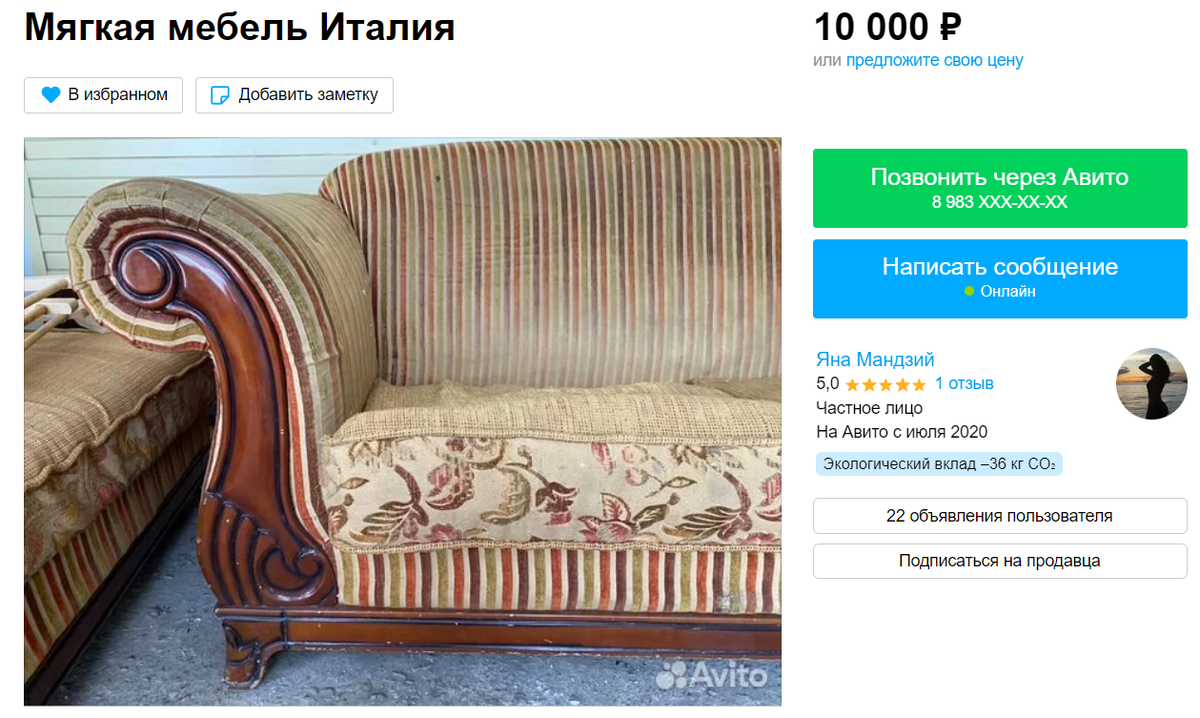Open «предложите свою цену» link
This screenshot has height=718, width=1200.
coord(935,60)
